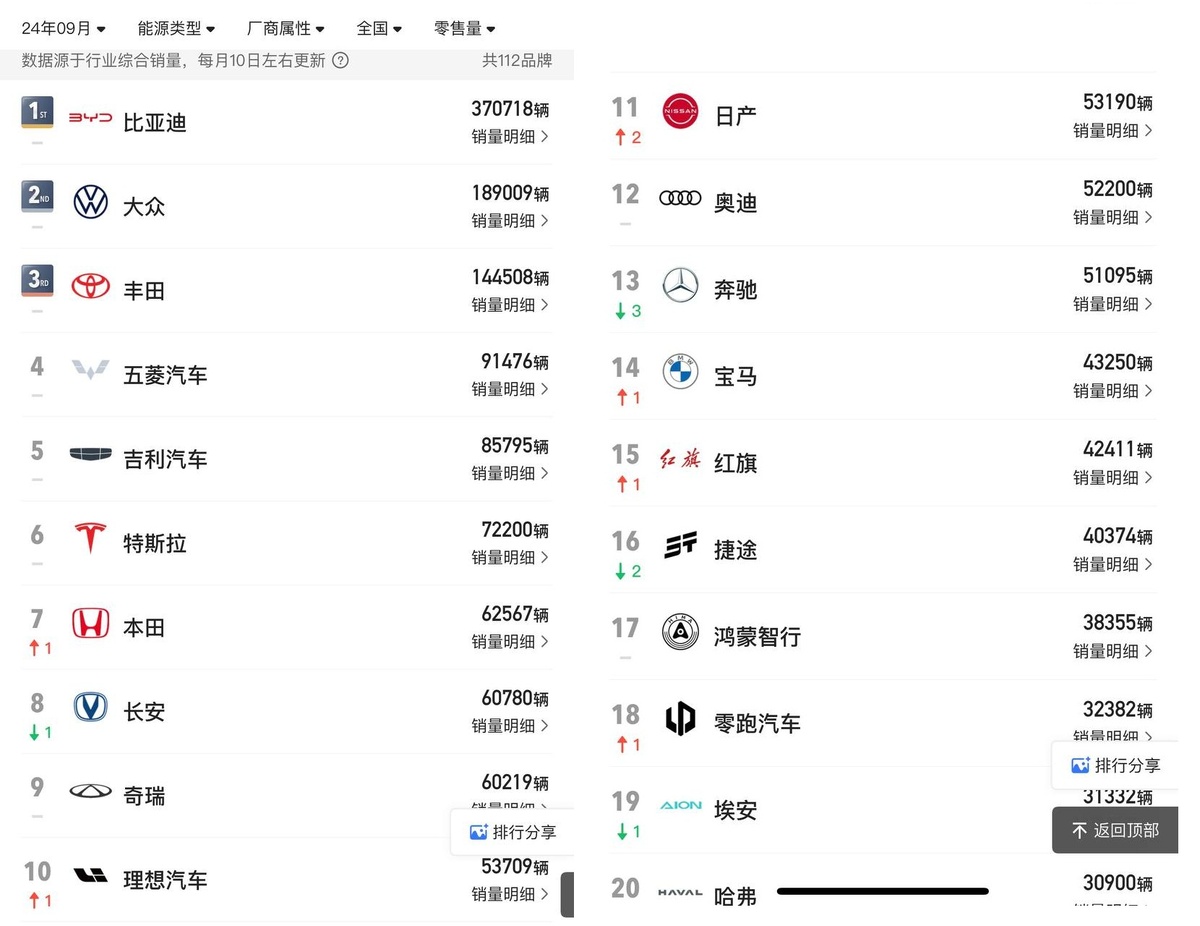Click the 共112品牌 count label
1200x926 pixels.
tap(517, 60)
